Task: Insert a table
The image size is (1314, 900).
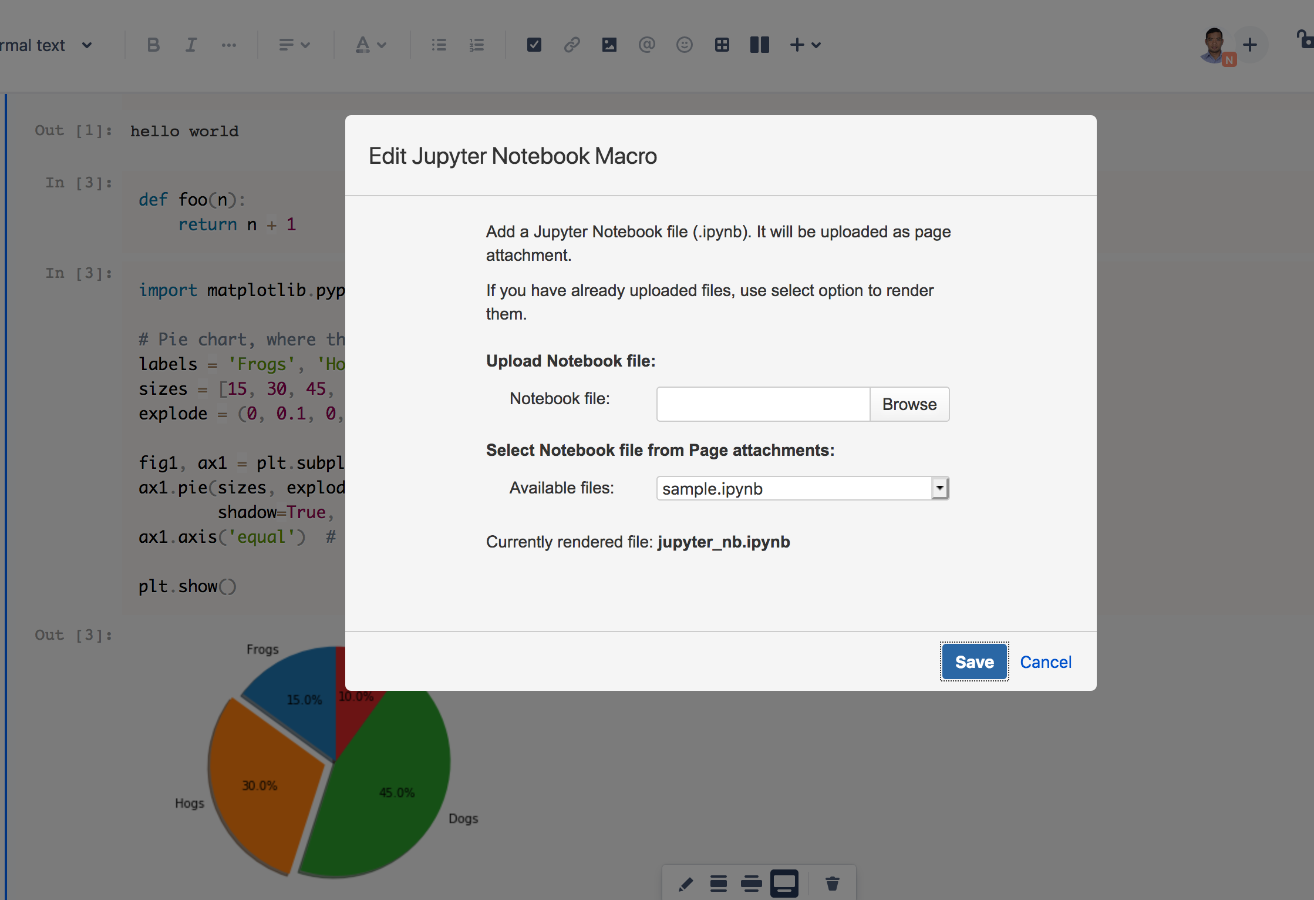Action: [722, 44]
